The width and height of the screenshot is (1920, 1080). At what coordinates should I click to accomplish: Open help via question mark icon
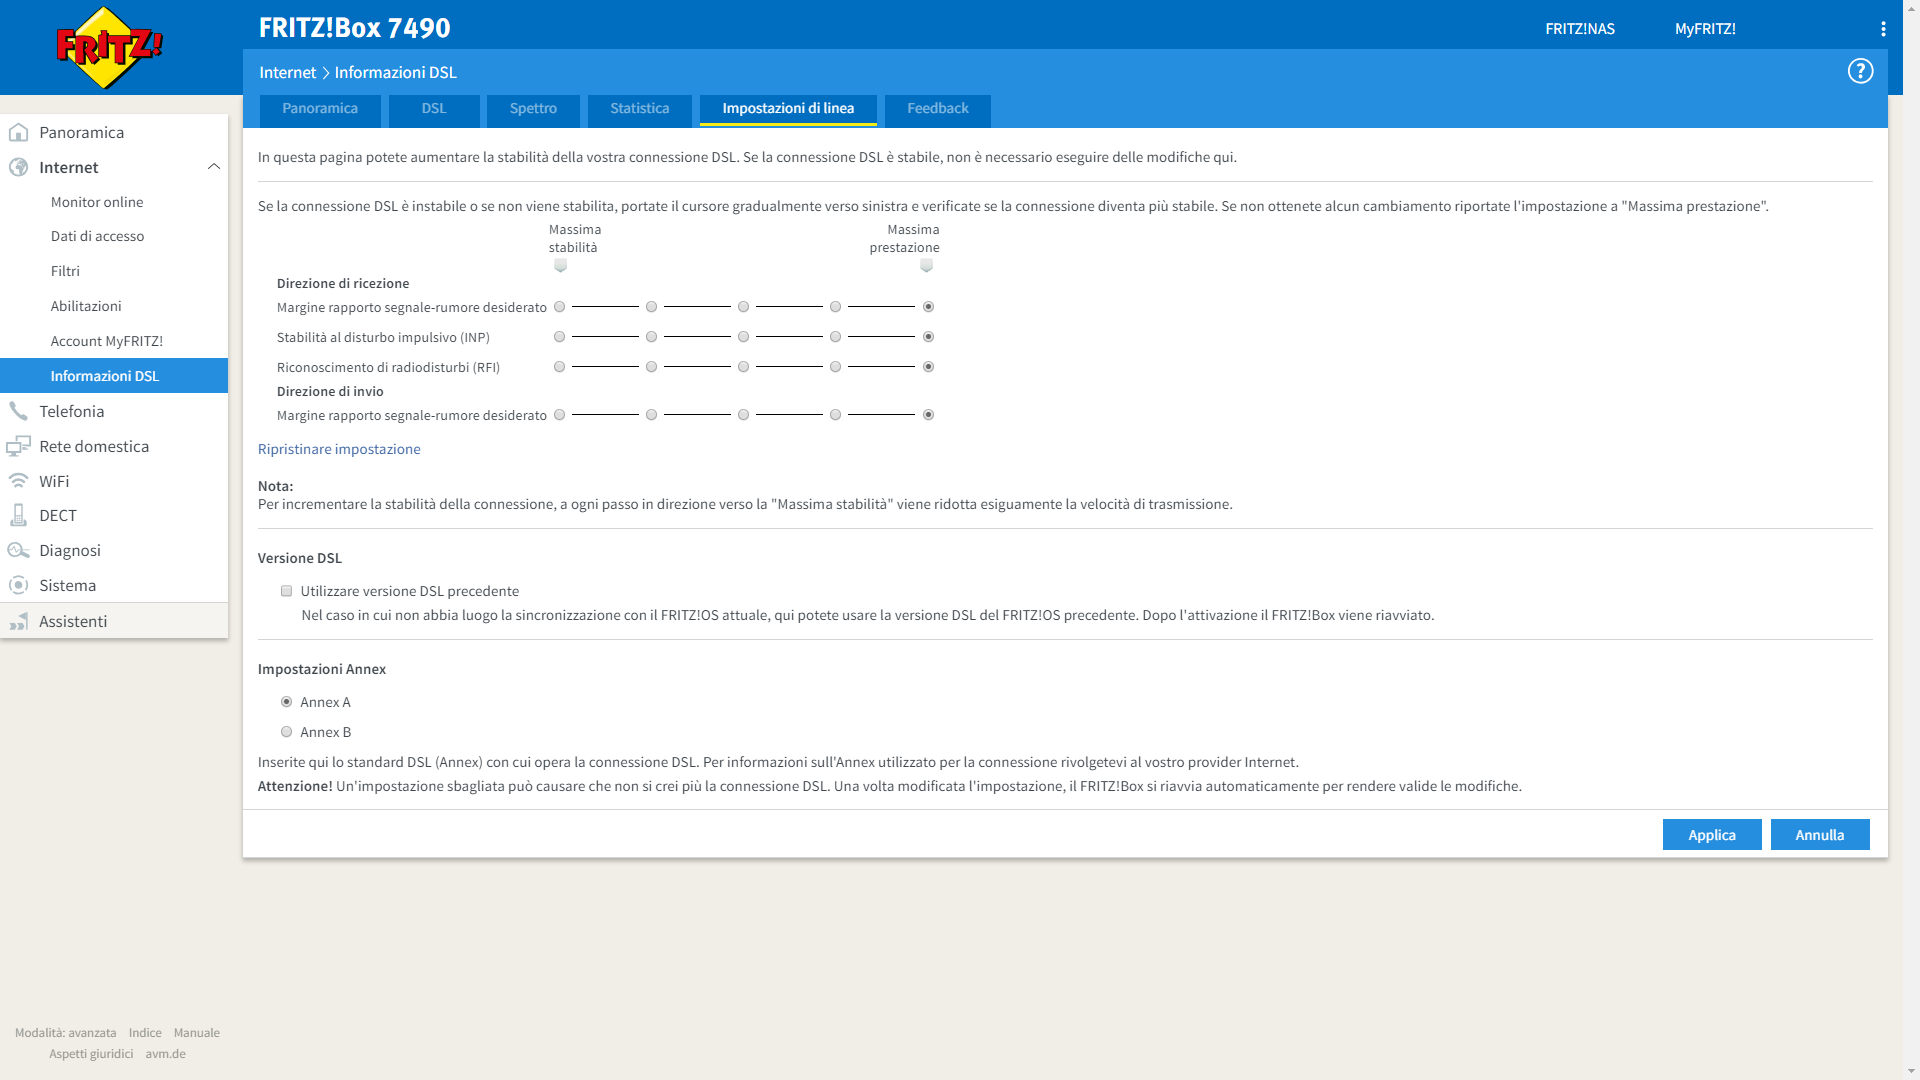[1860, 71]
